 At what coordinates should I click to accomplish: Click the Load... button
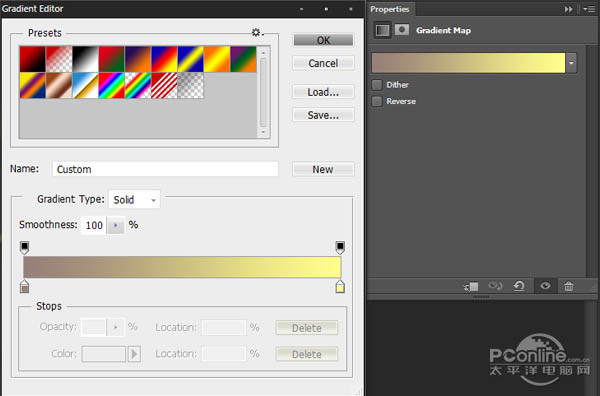[323, 92]
